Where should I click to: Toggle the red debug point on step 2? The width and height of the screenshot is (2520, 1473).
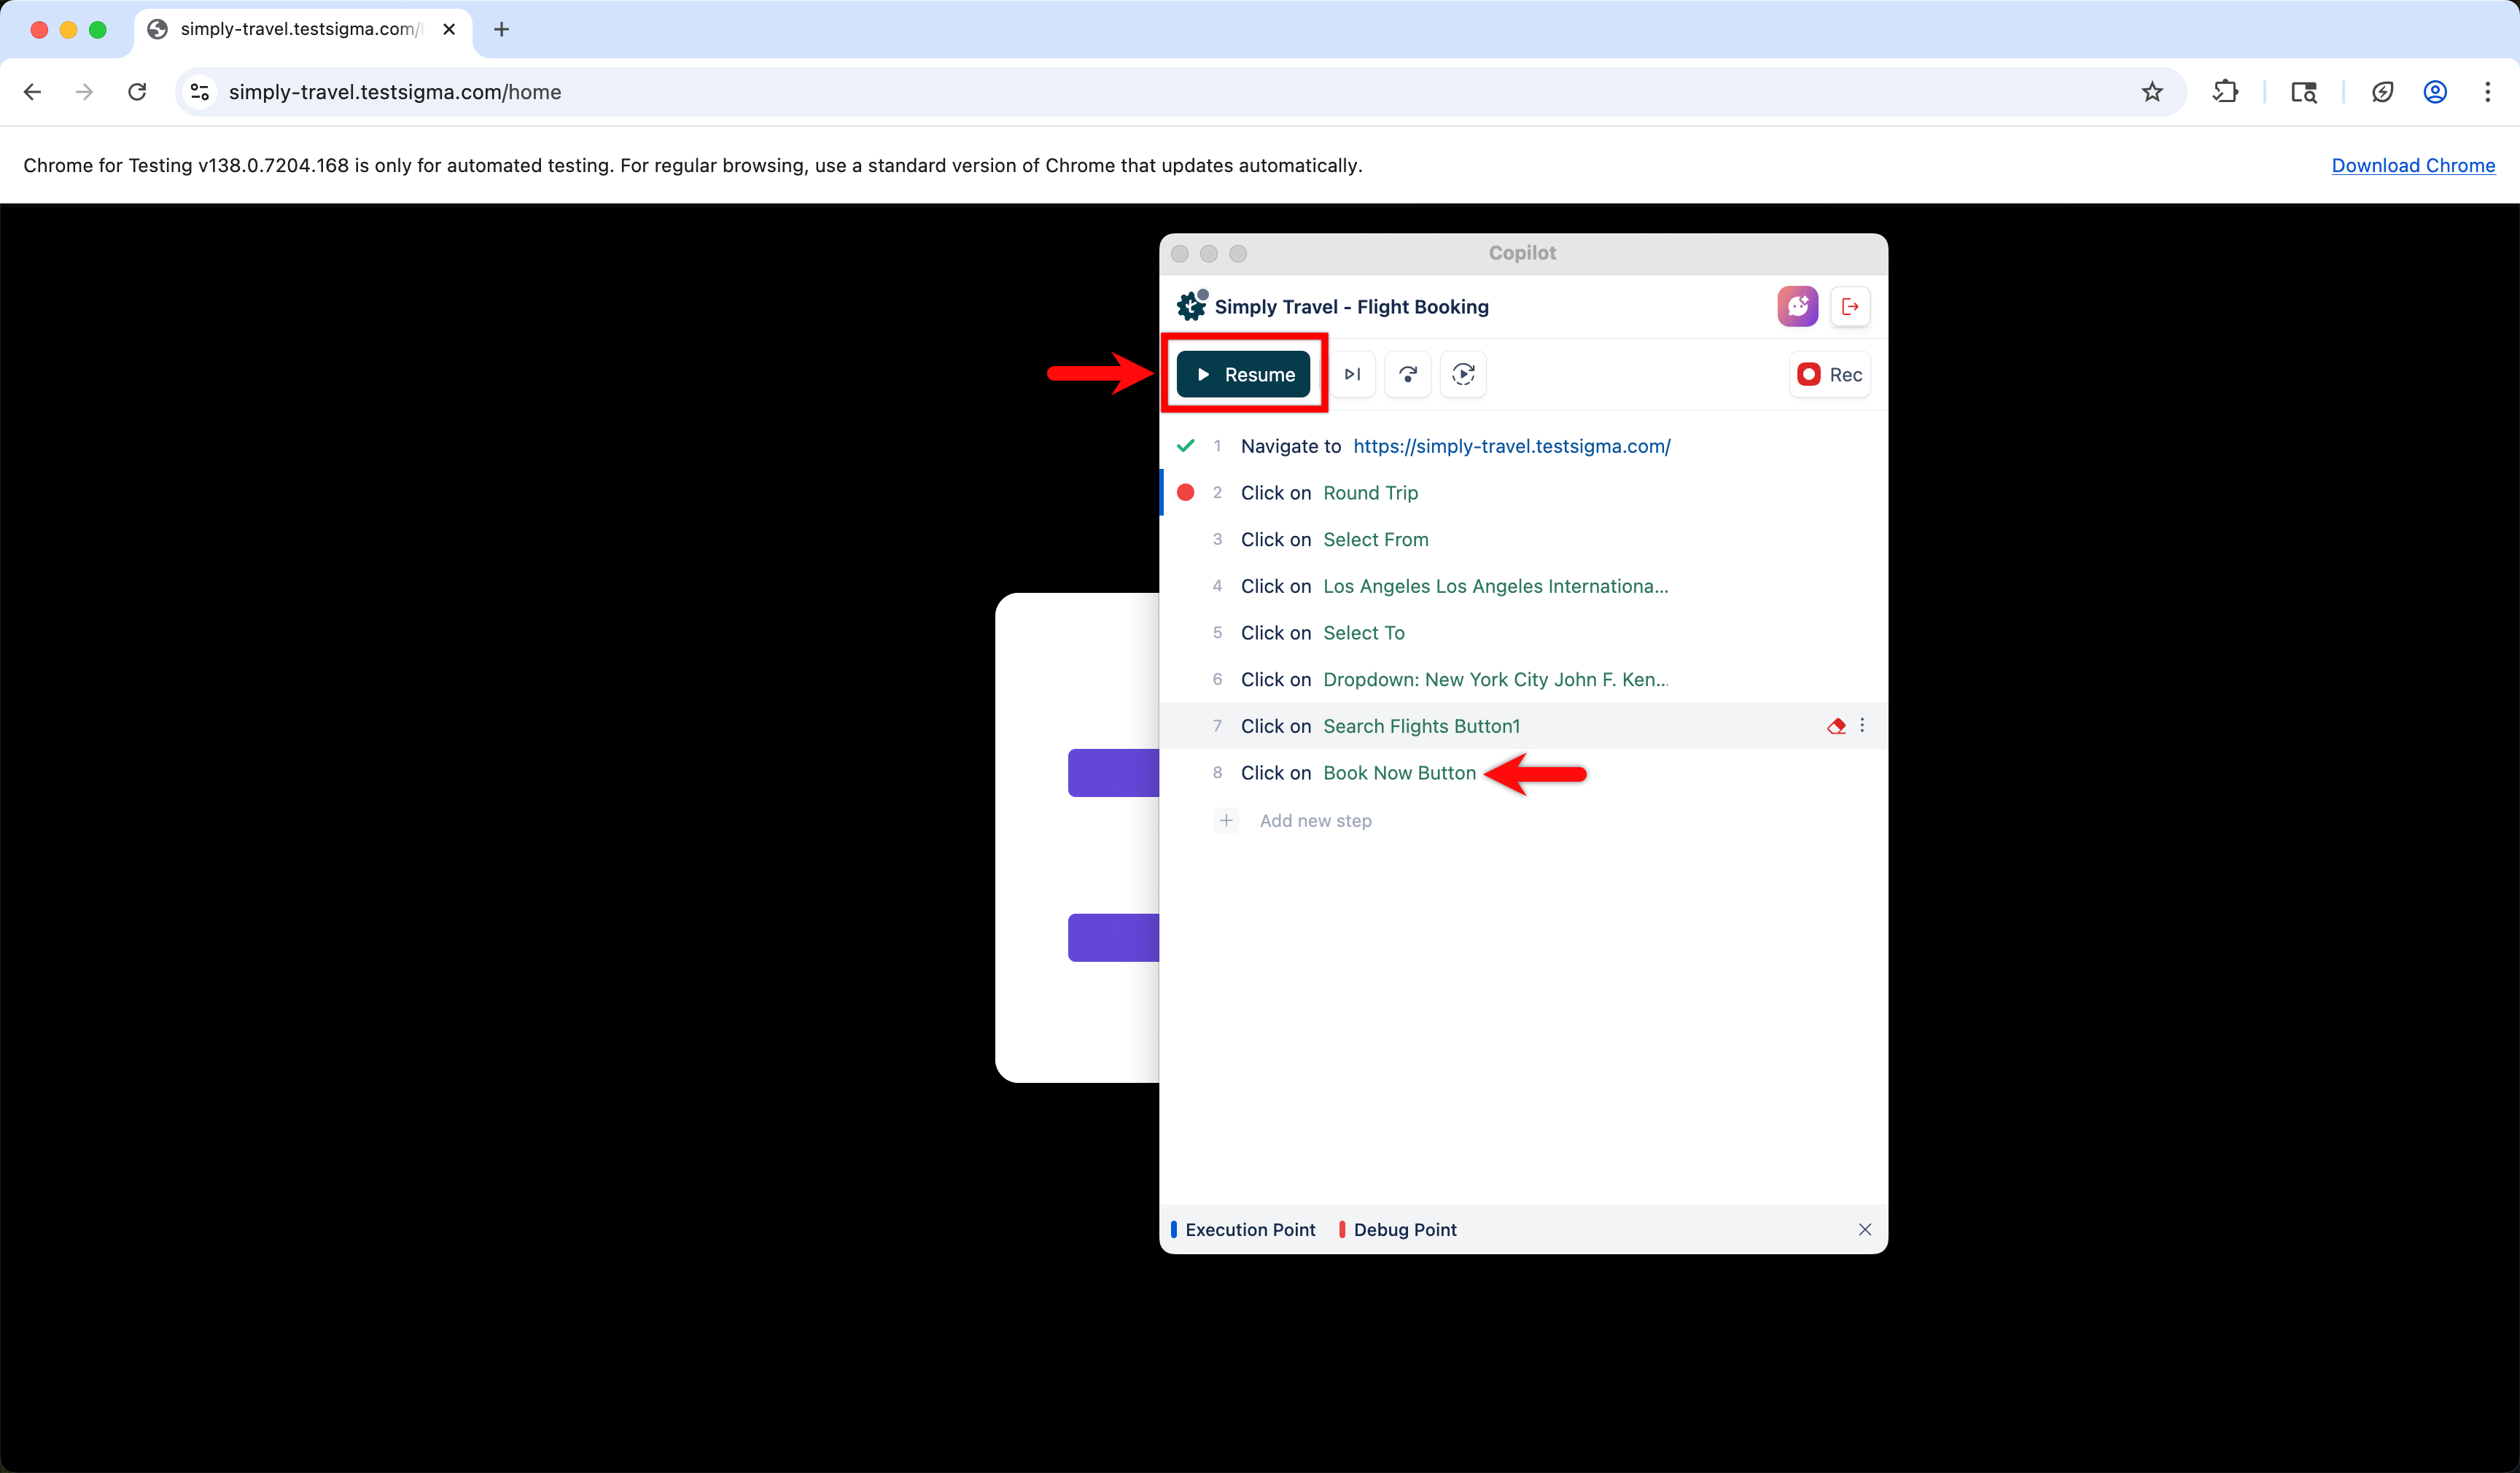[1186, 492]
